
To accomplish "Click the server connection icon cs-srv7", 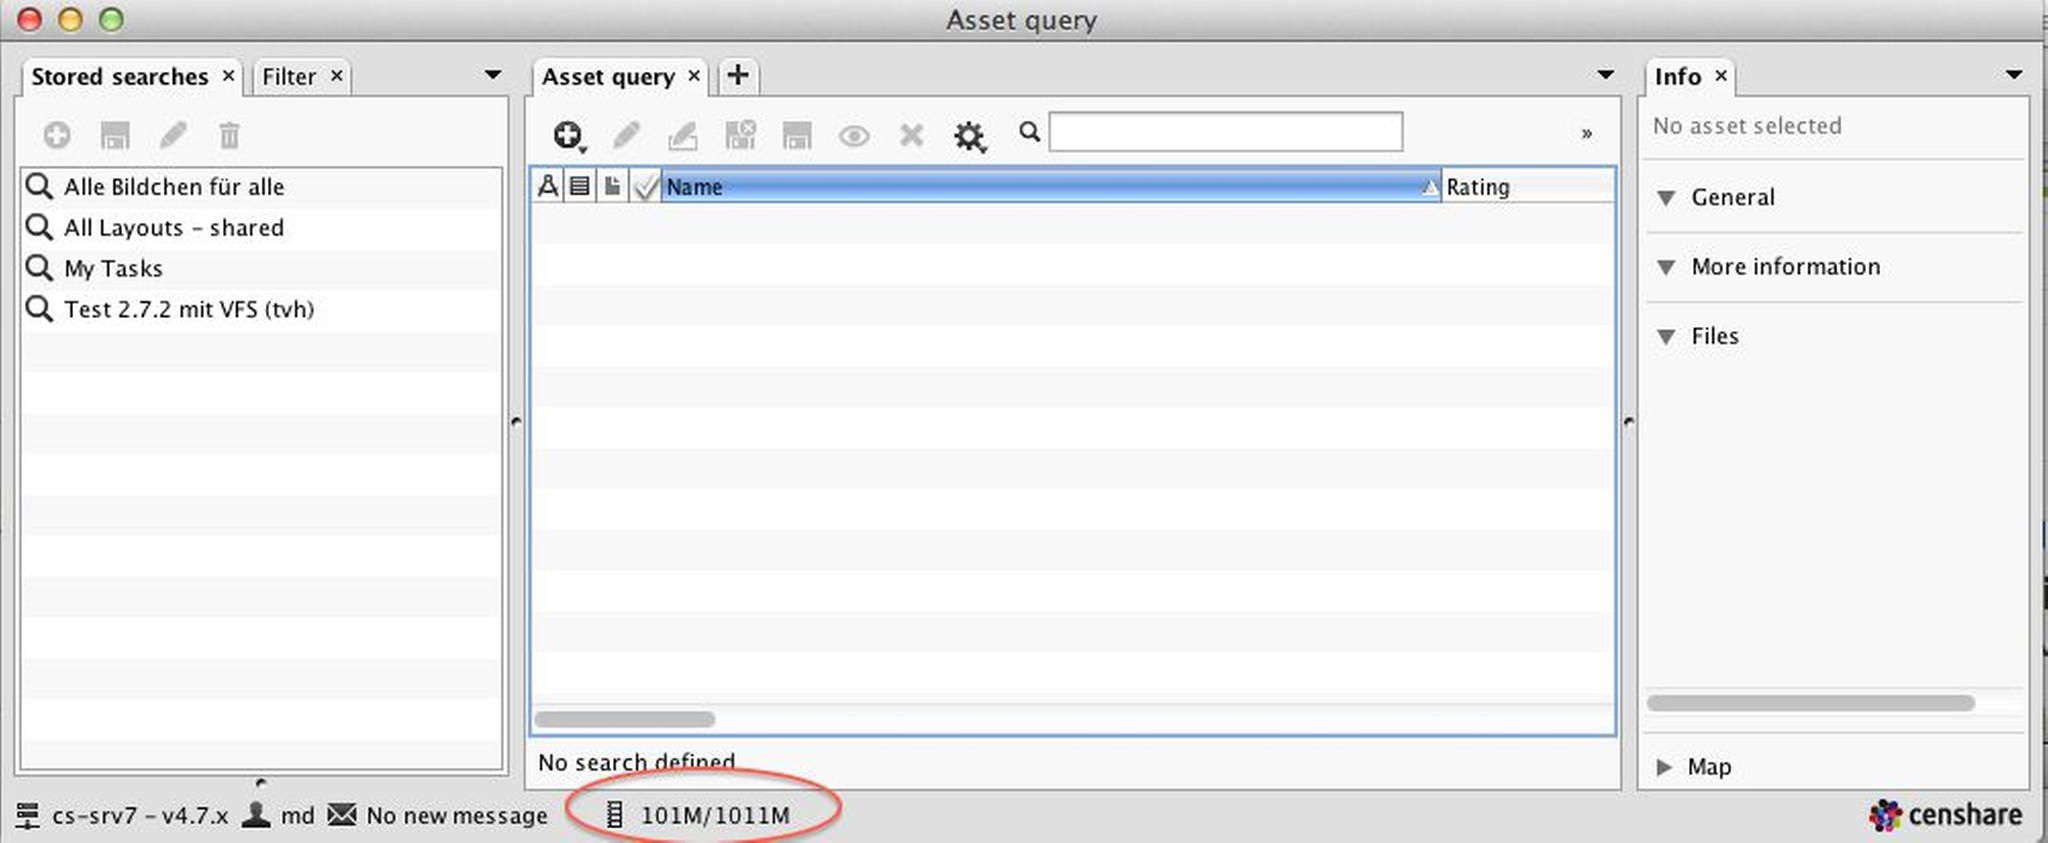I will tap(28, 816).
